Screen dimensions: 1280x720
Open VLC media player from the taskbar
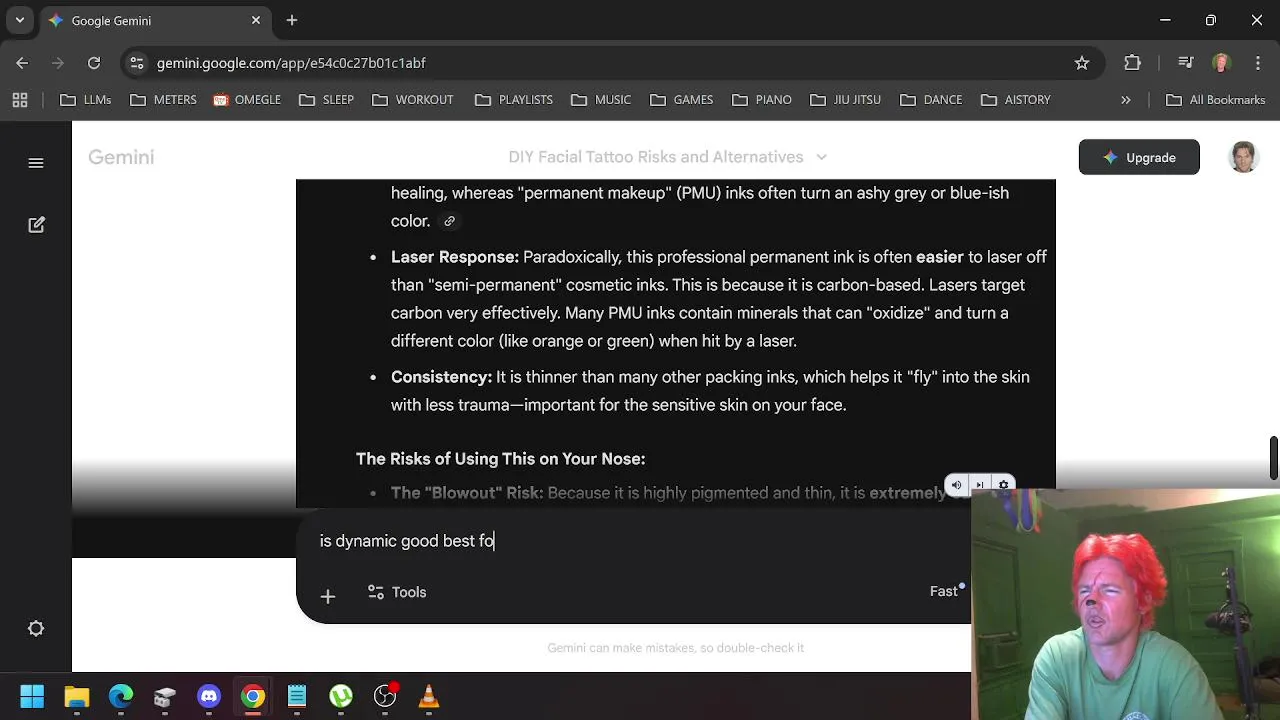(429, 696)
